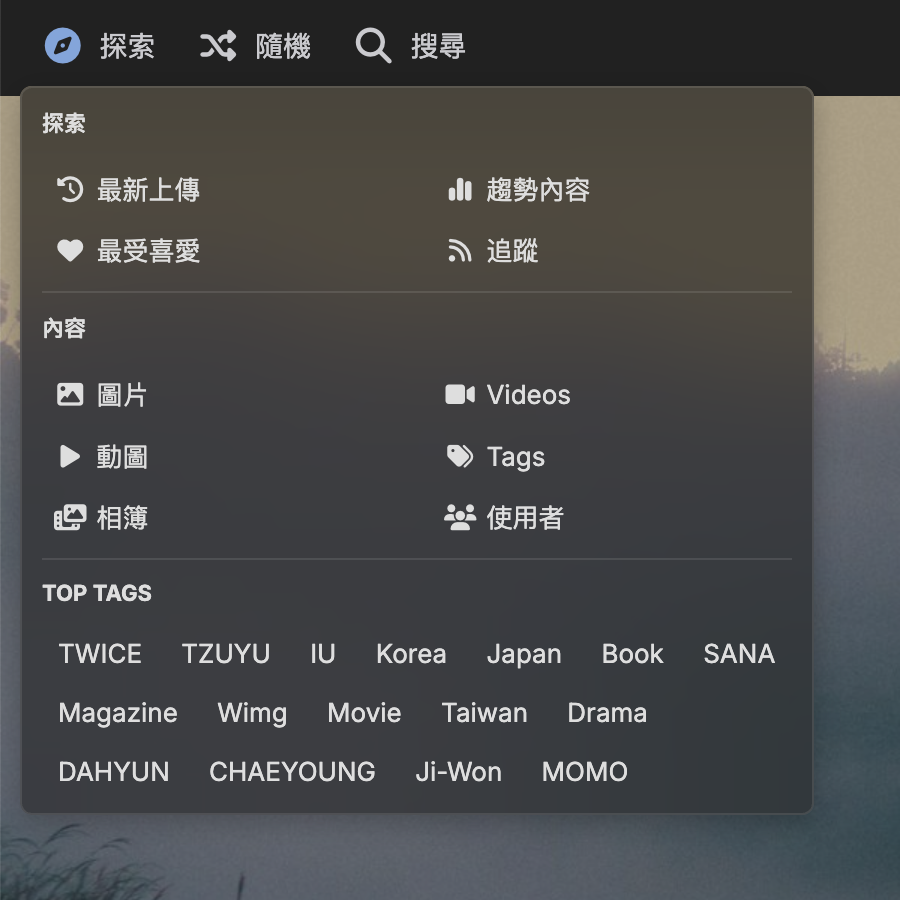The width and height of the screenshot is (900, 900).
Task: Click the video camera icon for Videos
Action: tap(459, 395)
